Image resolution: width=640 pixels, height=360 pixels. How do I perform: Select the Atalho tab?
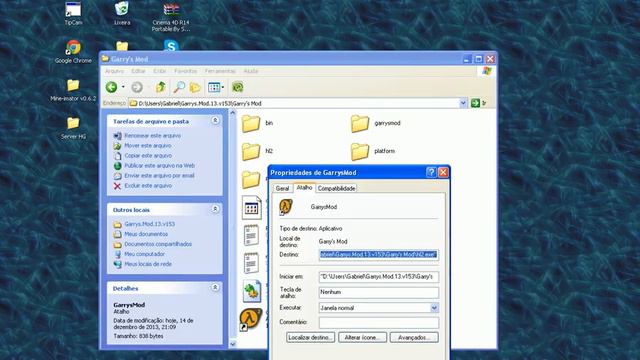[x=304, y=187]
